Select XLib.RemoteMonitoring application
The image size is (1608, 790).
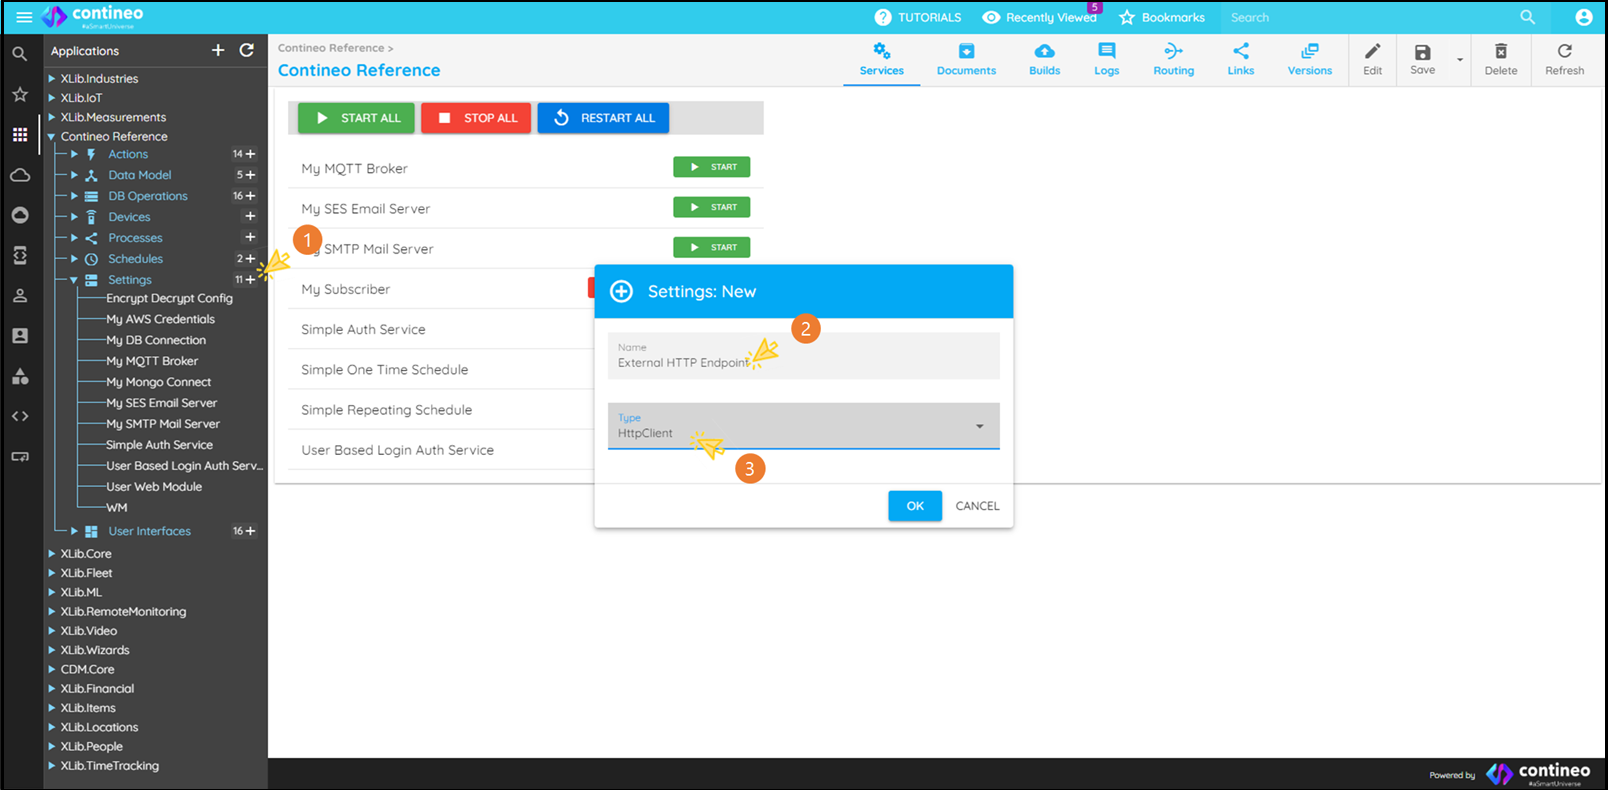pos(123,611)
